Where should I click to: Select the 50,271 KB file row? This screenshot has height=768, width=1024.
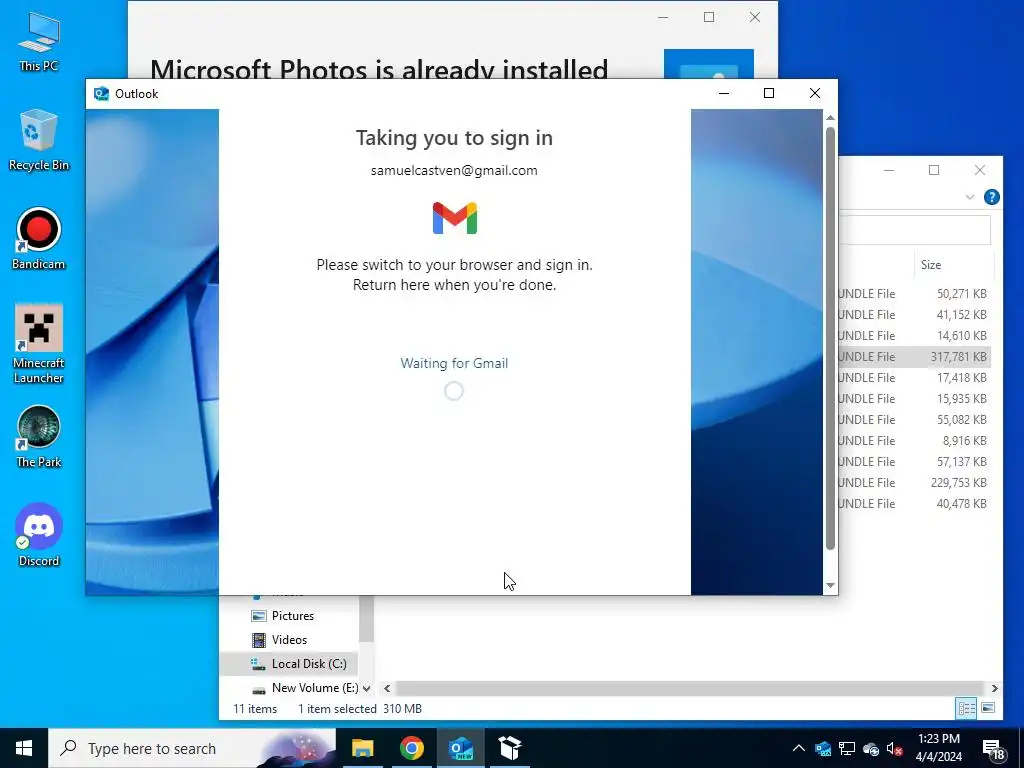[914, 294]
